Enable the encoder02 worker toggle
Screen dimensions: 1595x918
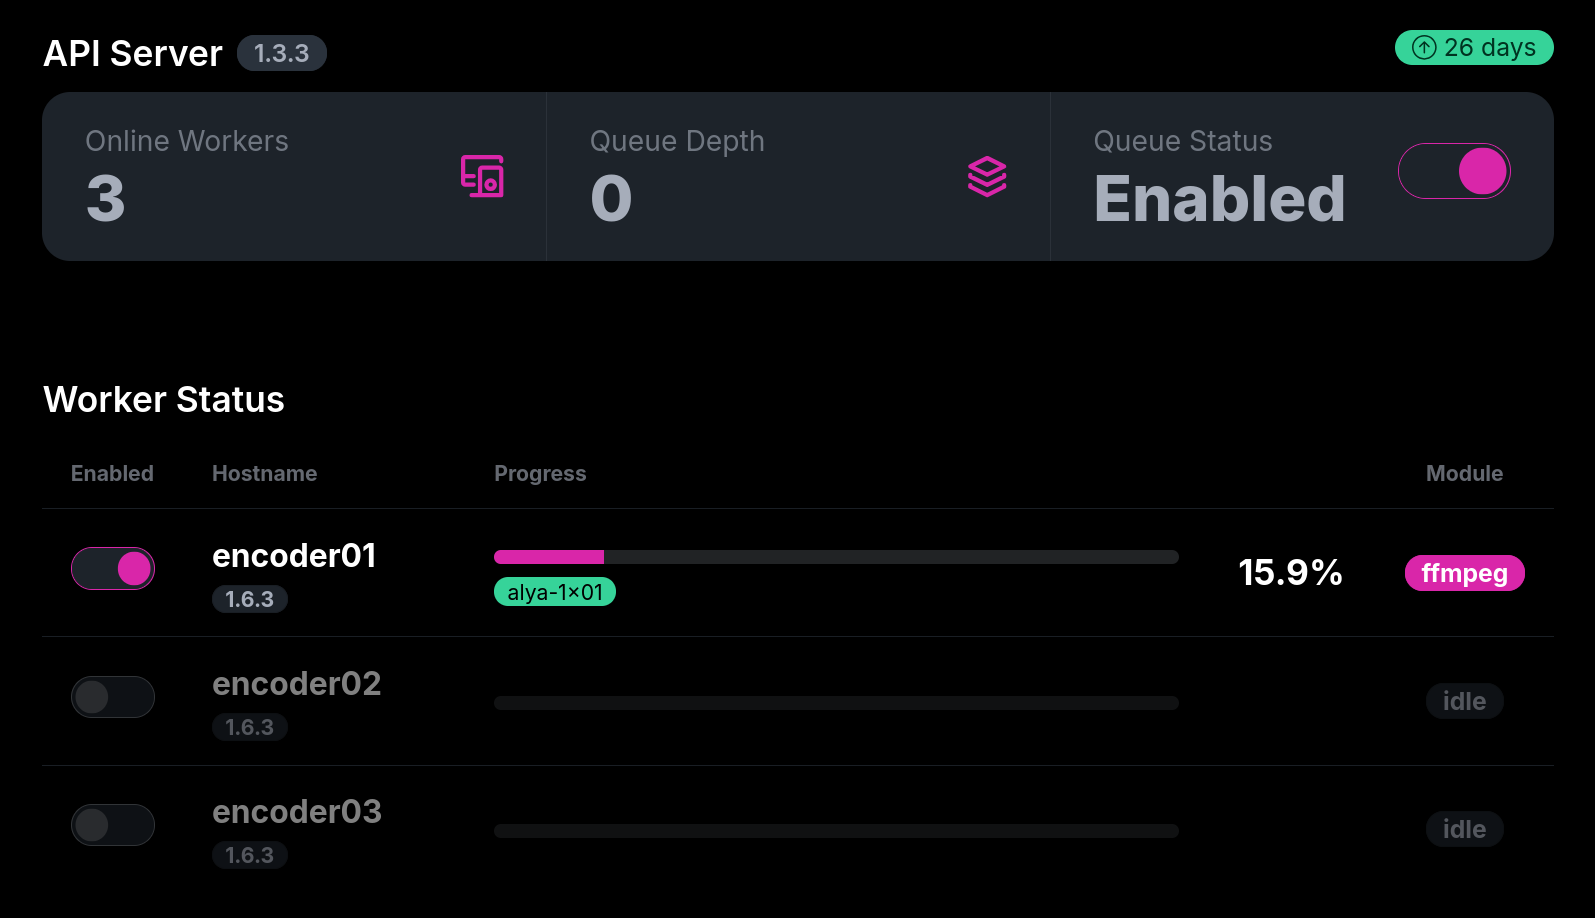point(113,697)
